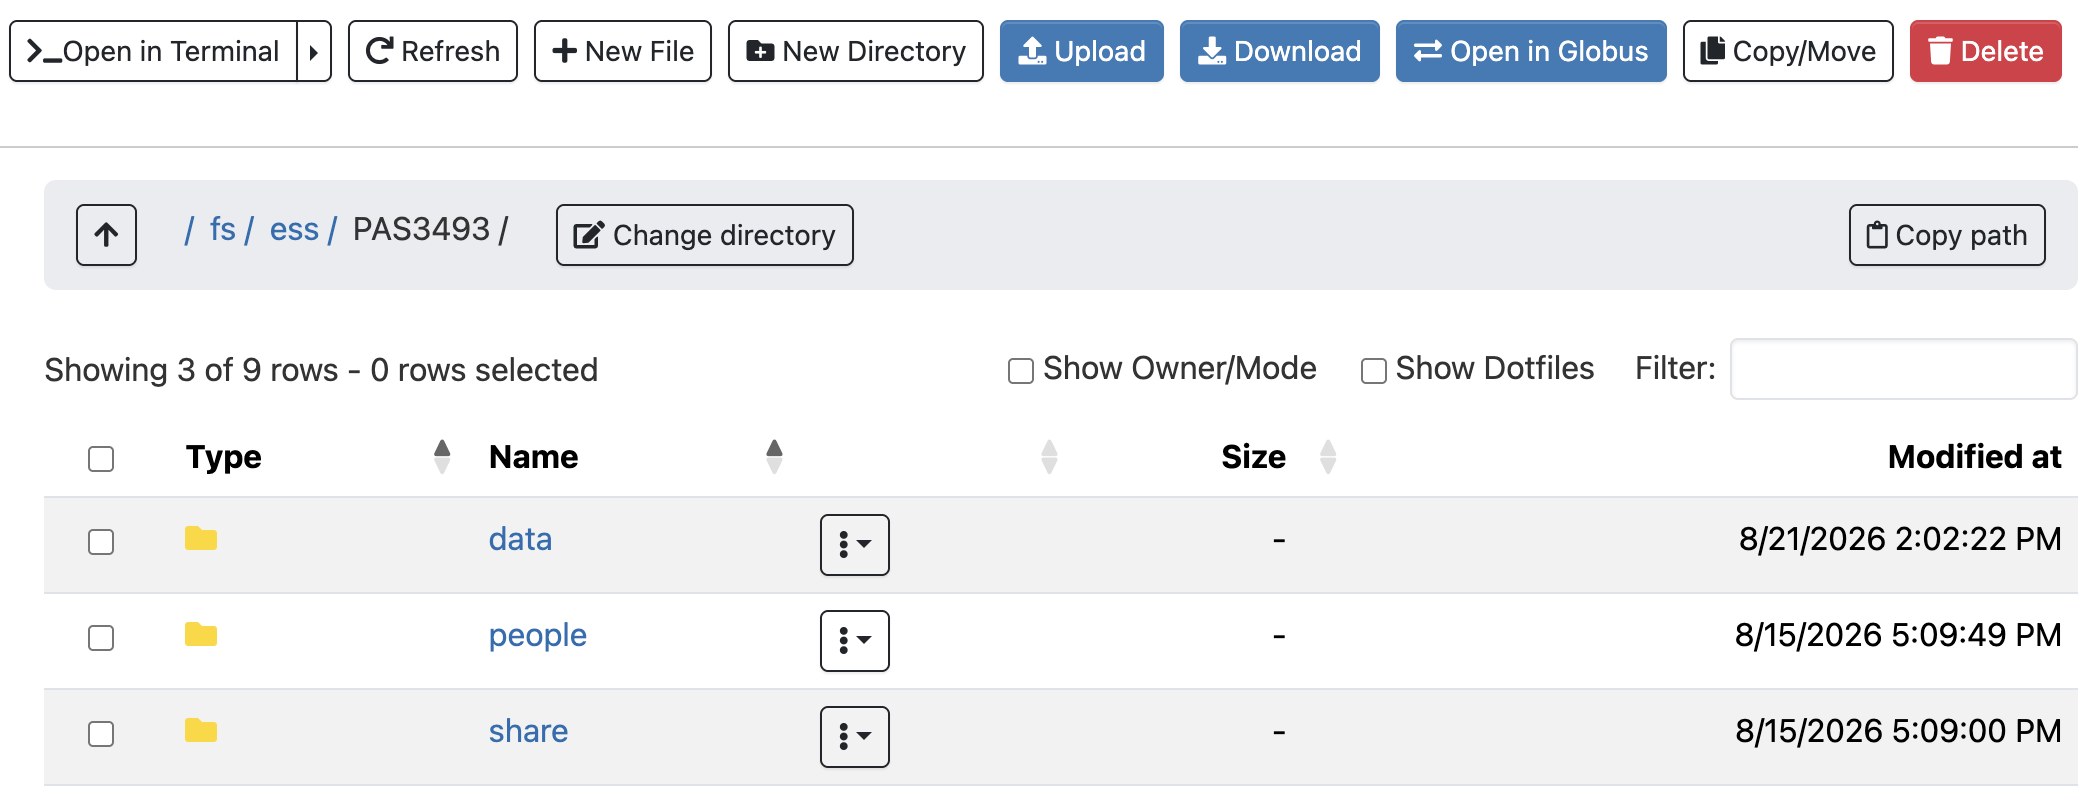Toggle the select-all rows checkbox

pyautogui.click(x=101, y=459)
